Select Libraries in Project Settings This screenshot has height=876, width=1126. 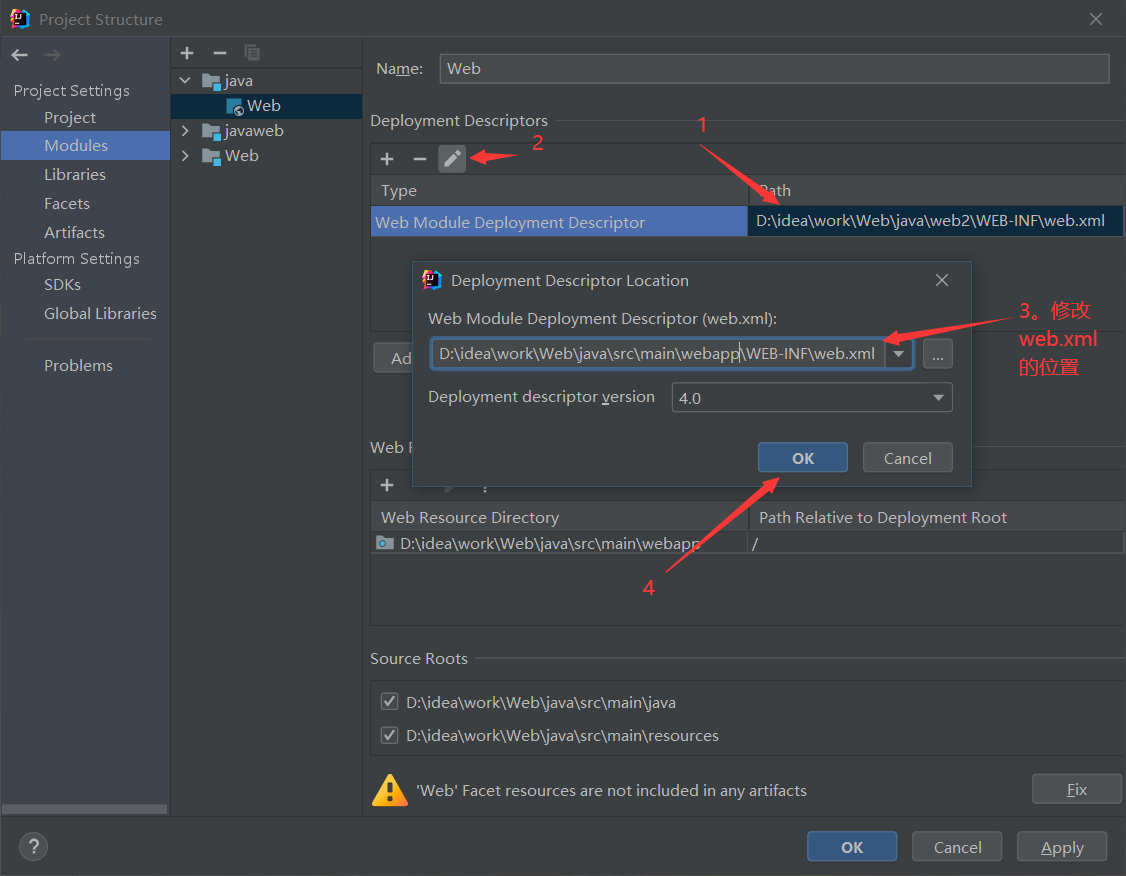click(74, 174)
